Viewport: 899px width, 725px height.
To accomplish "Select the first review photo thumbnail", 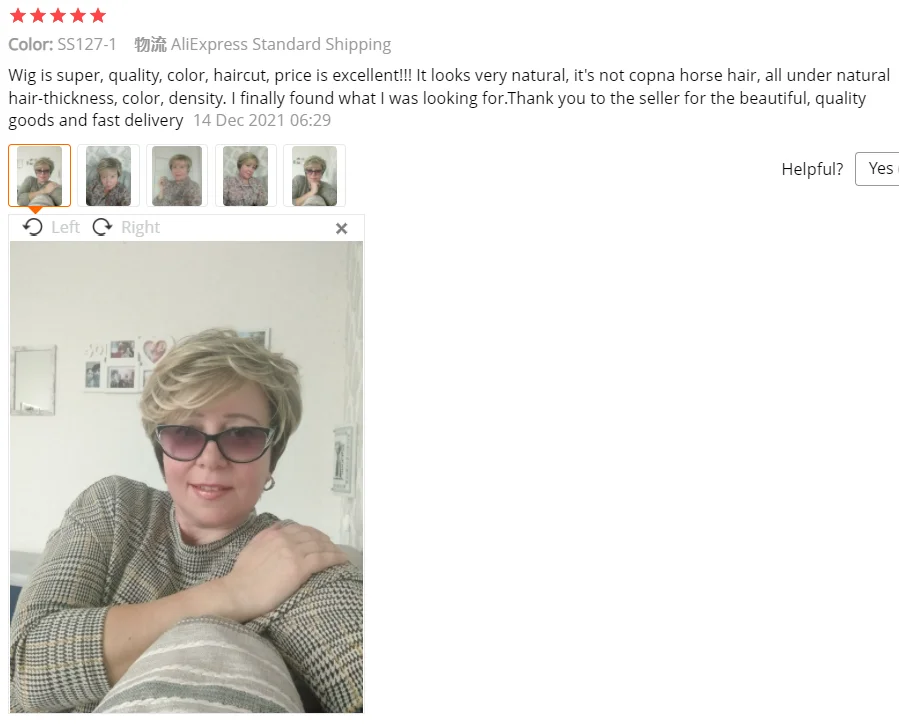I will pyautogui.click(x=40, y=175).
